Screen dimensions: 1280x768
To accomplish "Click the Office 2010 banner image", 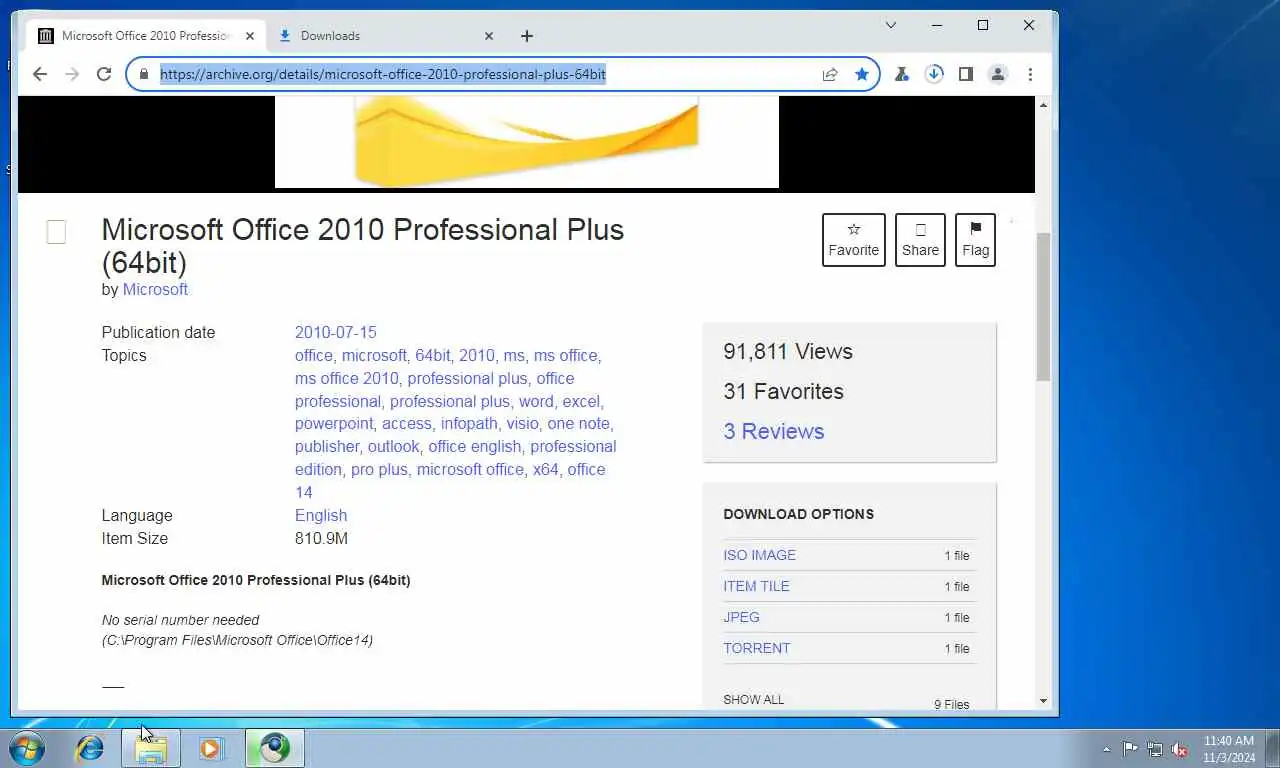I will pyautogui.click(x=527, y=141).
